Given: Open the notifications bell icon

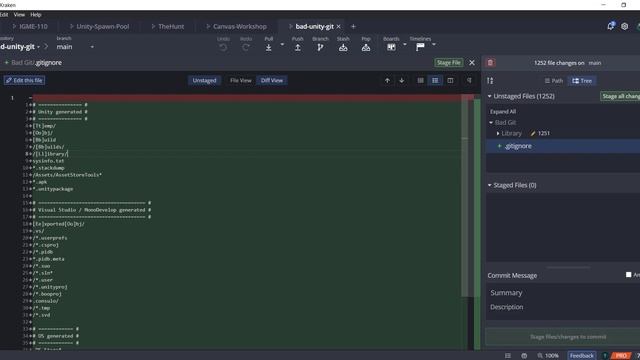Looking at the screenshot, I should coord(610,26).
